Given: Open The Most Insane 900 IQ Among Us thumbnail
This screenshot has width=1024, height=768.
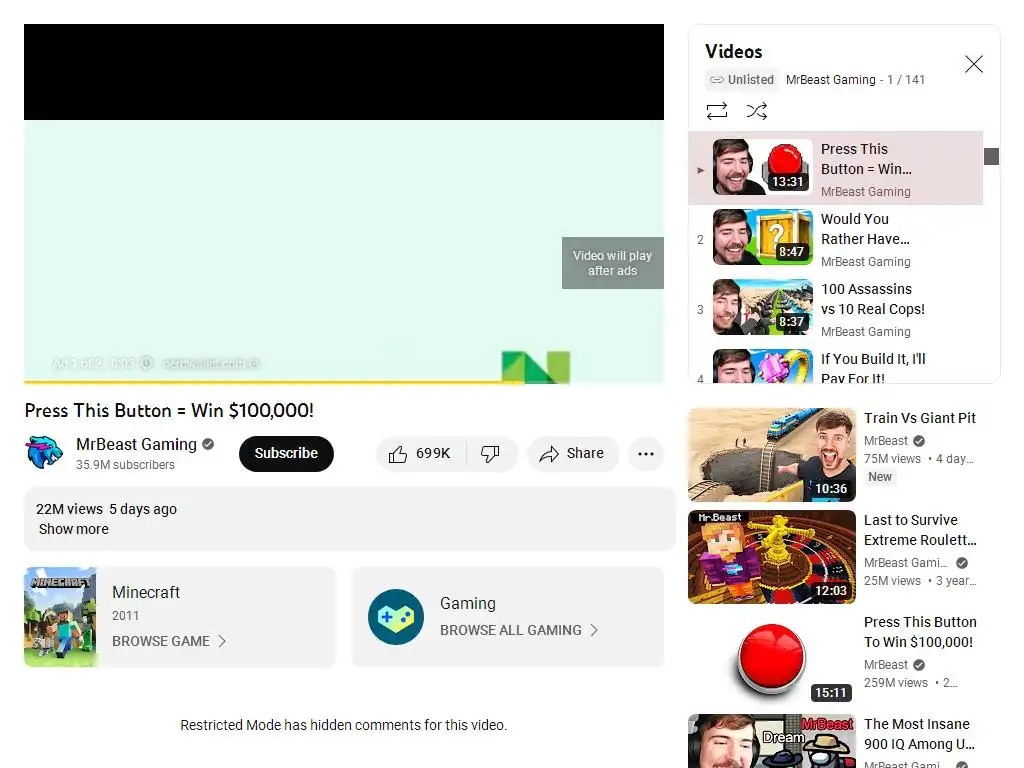Looking at the screenshot, I should point(772,741).
